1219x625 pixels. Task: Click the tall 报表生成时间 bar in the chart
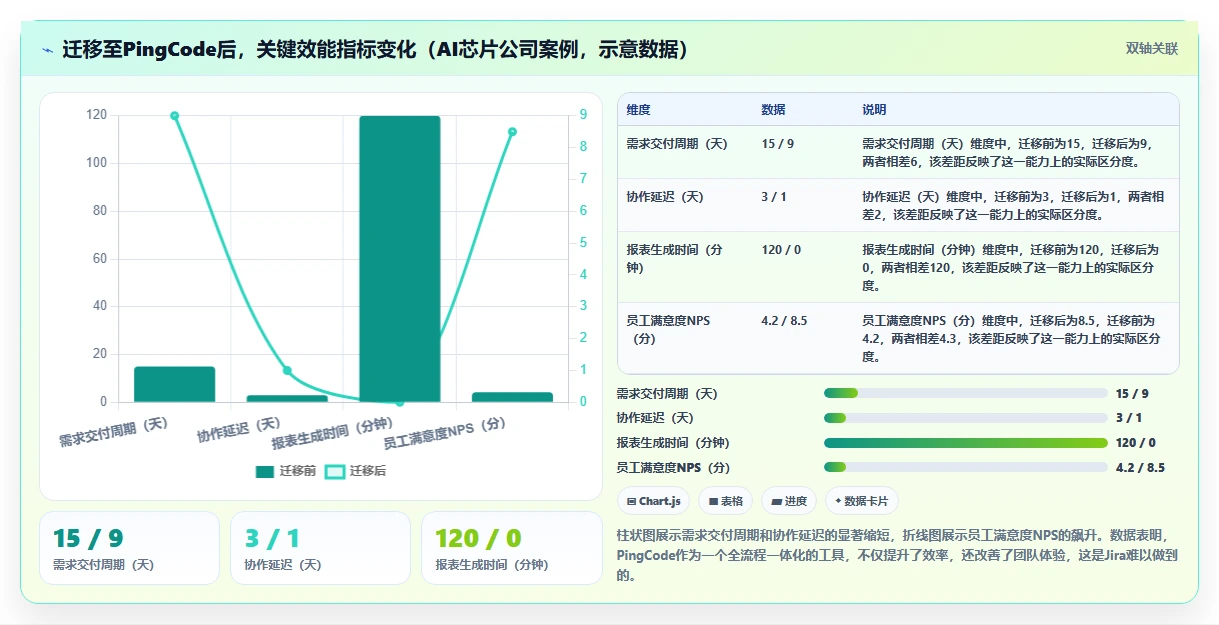(x=399, y=259)
